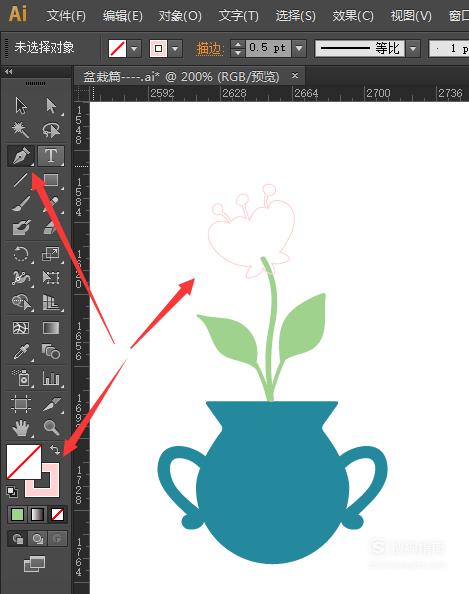The height and width of the screenshot is (594, 469).
Task: Enable Draw Normal mode
Action: (17, 538)
